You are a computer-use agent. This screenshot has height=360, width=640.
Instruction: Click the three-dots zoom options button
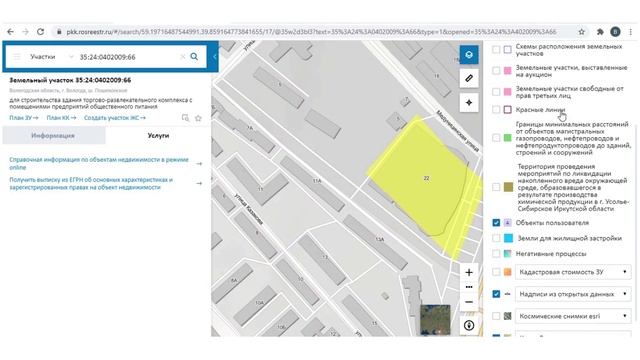[469, 287]
